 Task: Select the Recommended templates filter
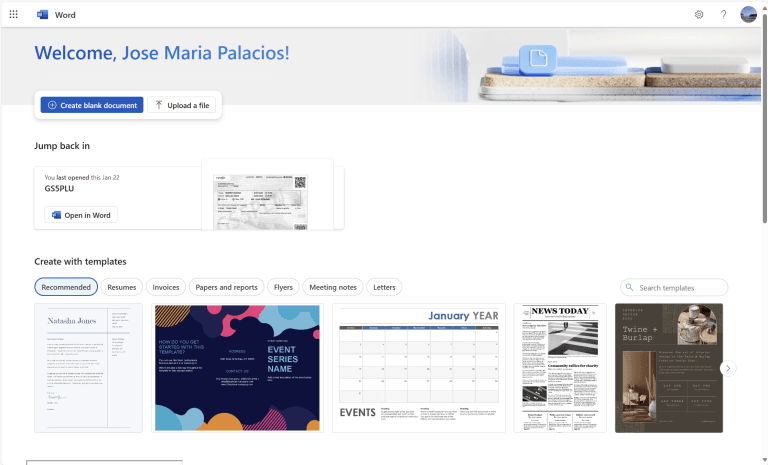tap(66, 287)
